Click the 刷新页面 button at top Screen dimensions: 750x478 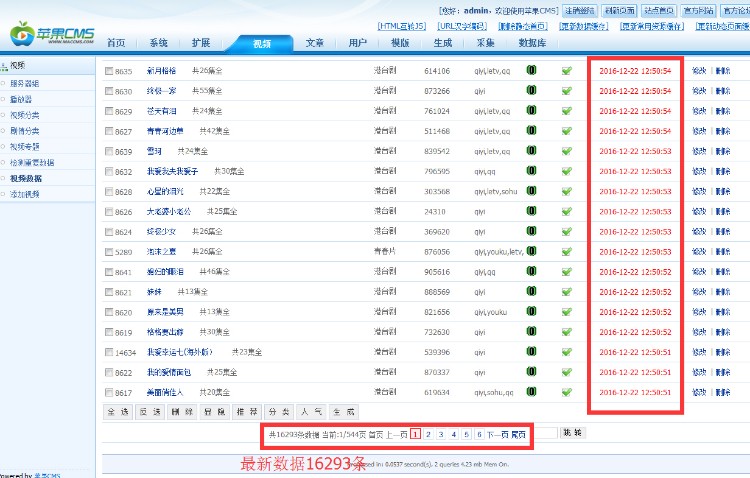[619, 11]
